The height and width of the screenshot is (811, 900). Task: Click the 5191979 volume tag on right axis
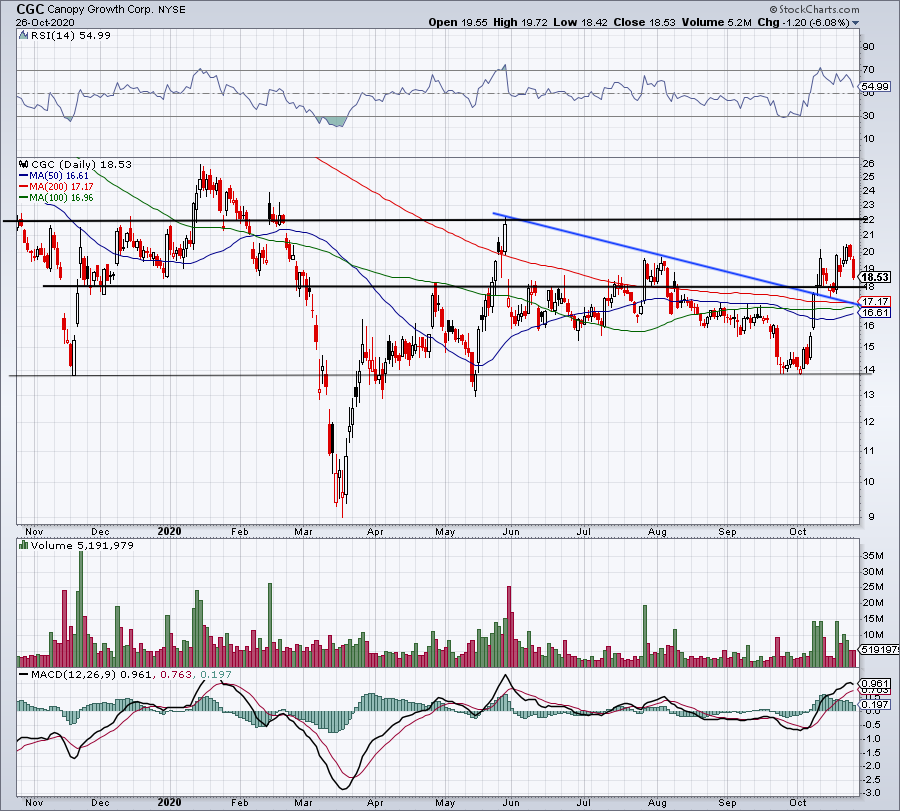tap(878, 650)
